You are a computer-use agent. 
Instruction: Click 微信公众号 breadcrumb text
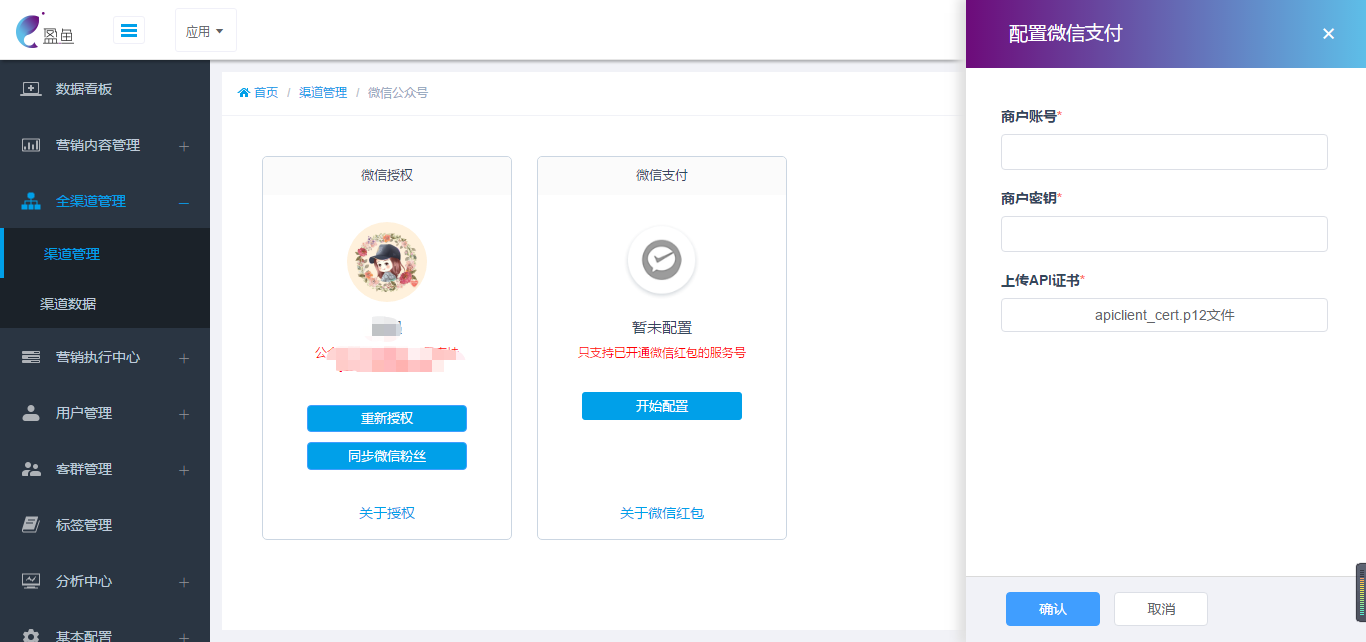pos(398,93)
